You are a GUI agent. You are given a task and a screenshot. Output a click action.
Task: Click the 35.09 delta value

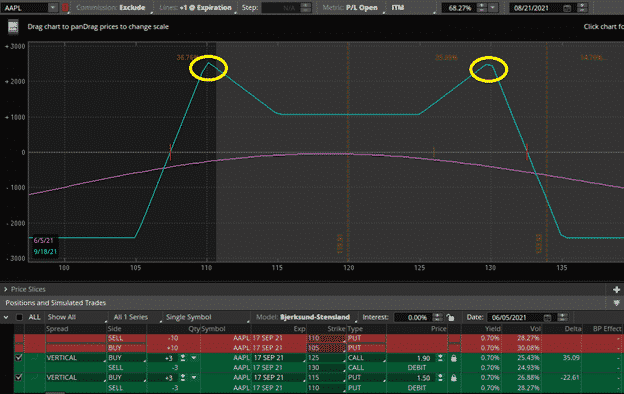point(571,357)
